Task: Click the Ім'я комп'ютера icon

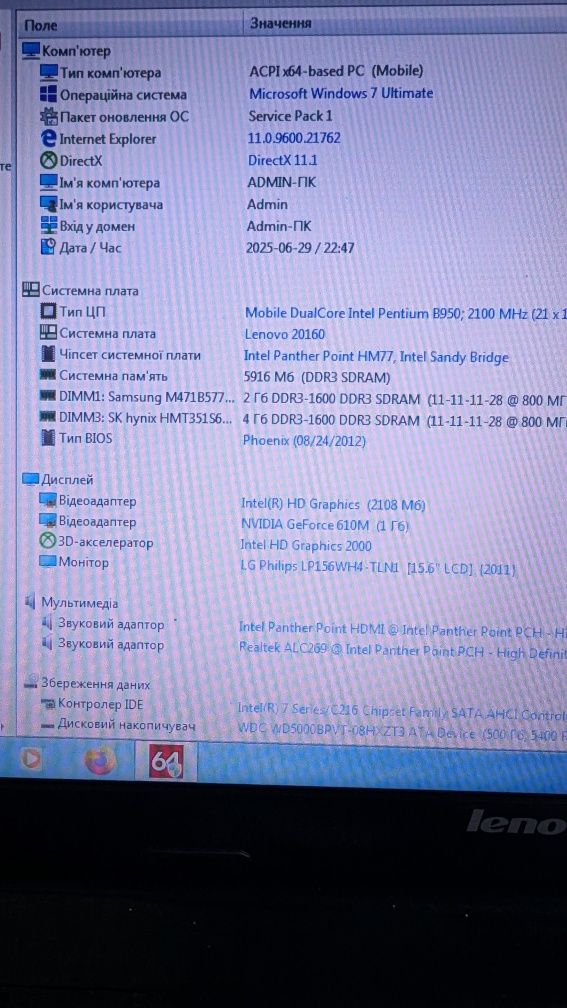Action: pyautogui.click(x=49, y=183)
